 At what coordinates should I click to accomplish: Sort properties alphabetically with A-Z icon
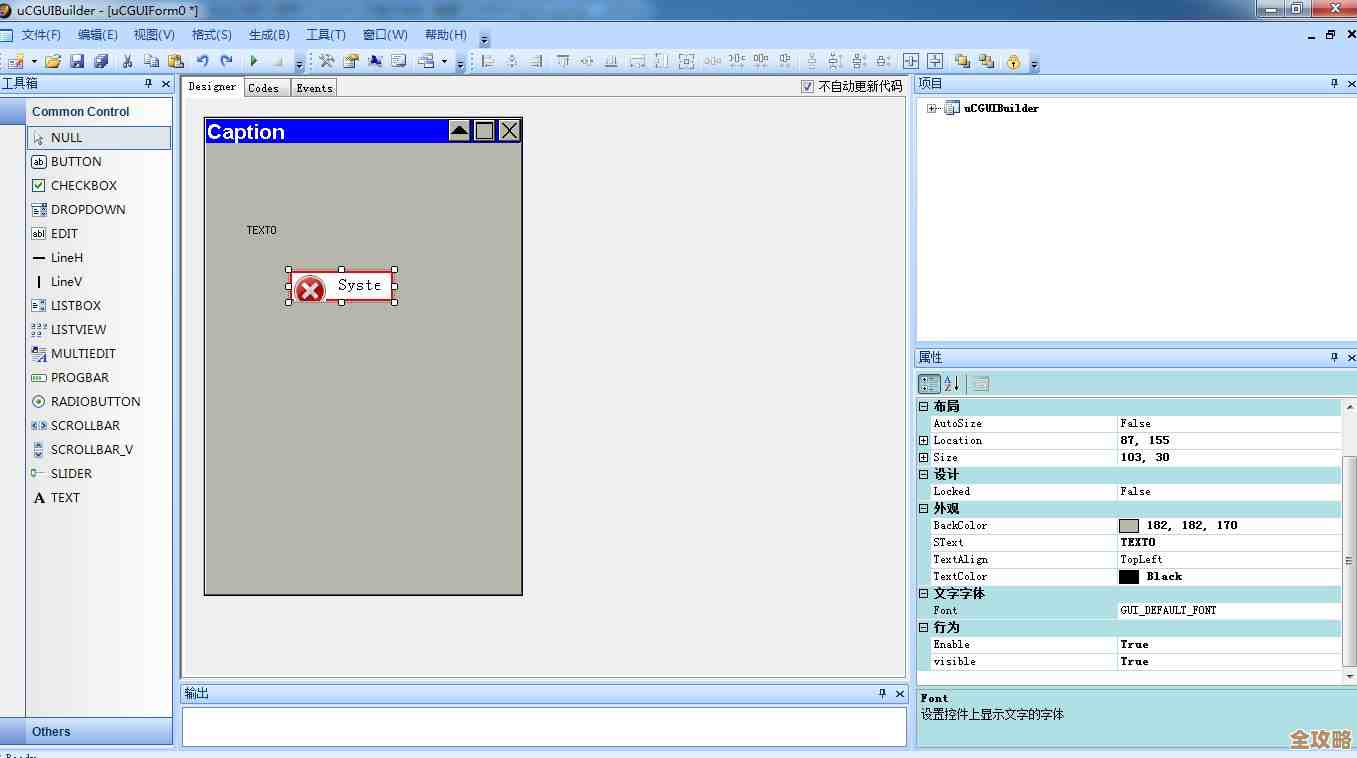click(952, 383)
